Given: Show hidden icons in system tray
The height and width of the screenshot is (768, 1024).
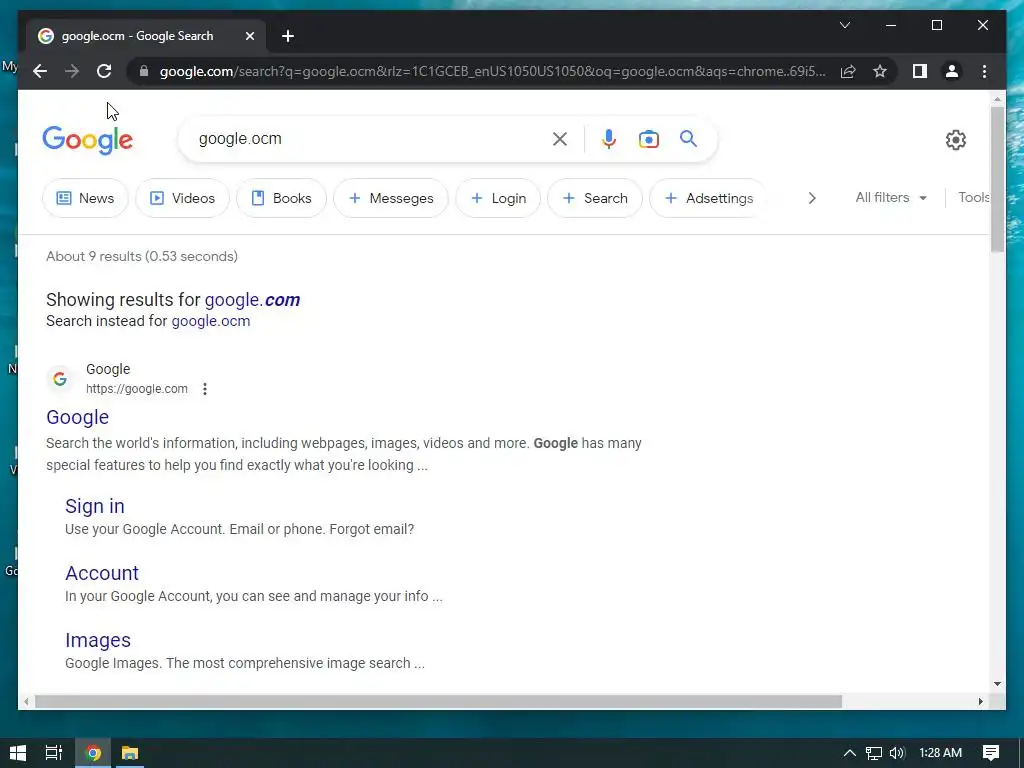Looking at the screenshot, I should click(849, 753).
